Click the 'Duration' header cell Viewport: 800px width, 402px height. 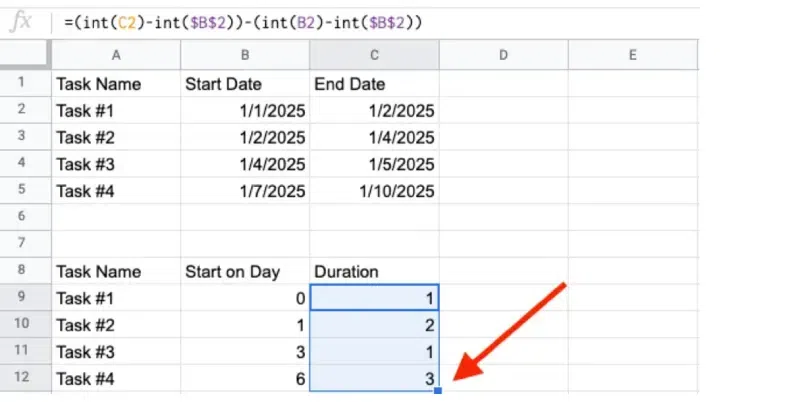coord(374,271)
